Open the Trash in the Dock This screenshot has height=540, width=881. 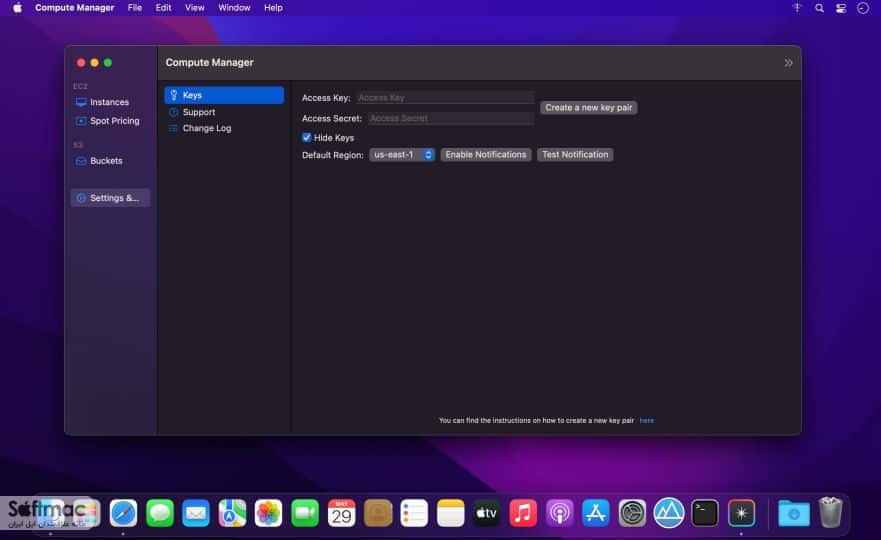pyautogui.click(x=830, y=512)
